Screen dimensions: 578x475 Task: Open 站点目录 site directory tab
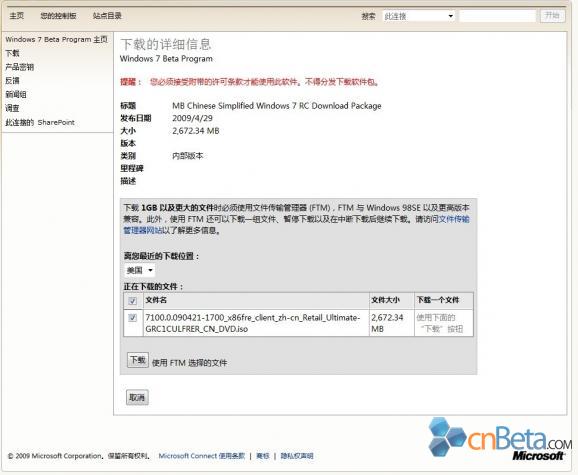point(107,15)
